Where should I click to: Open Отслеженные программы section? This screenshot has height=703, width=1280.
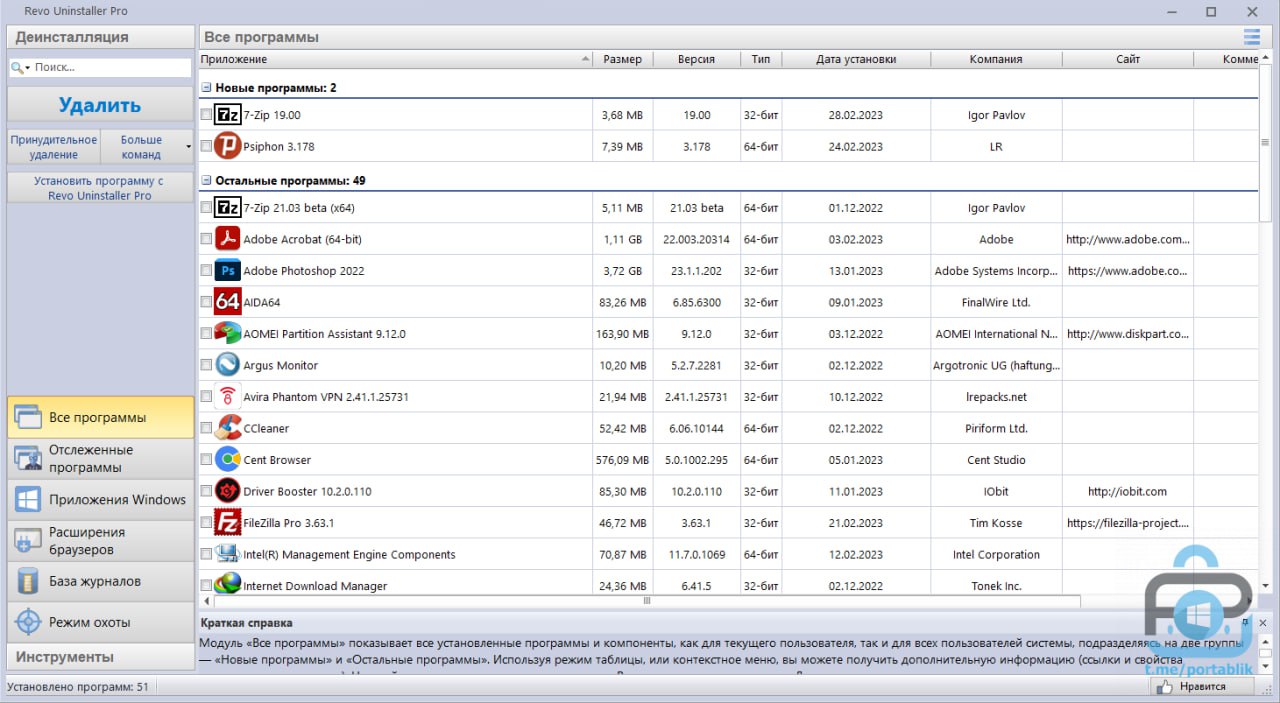coord(101,458)
